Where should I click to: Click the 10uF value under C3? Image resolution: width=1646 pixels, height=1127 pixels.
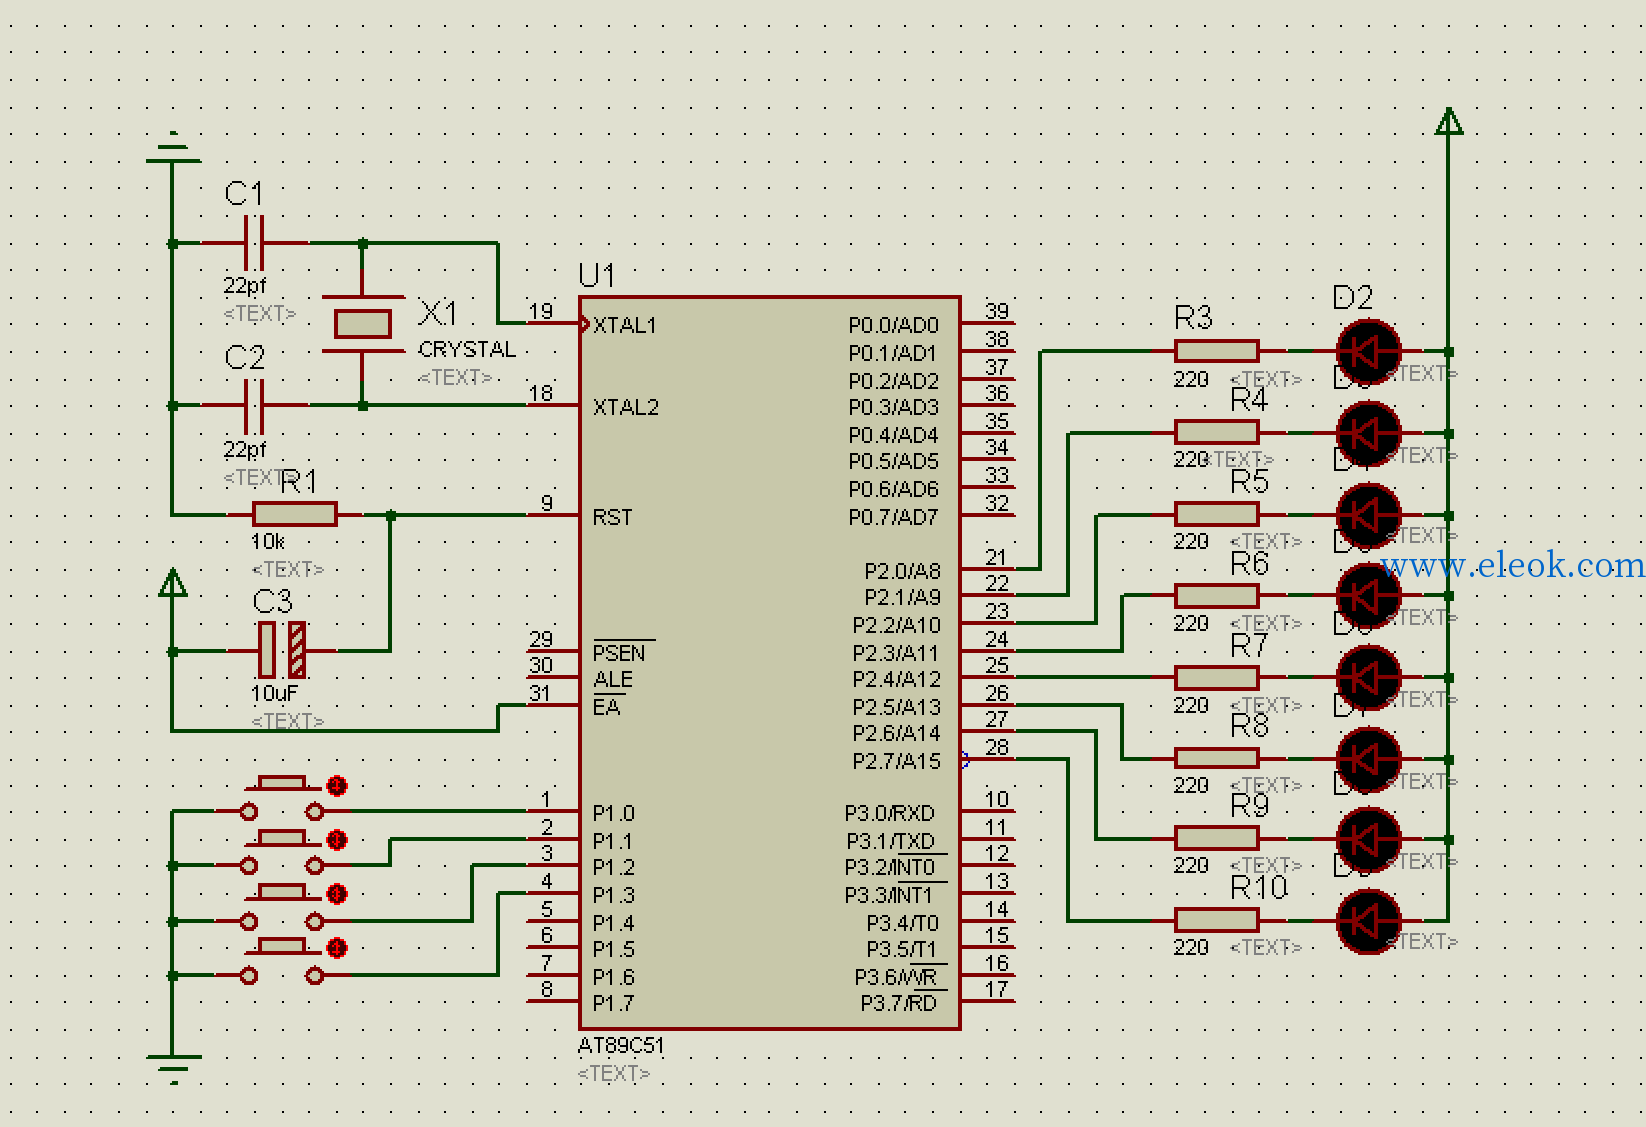coord(274,693)
